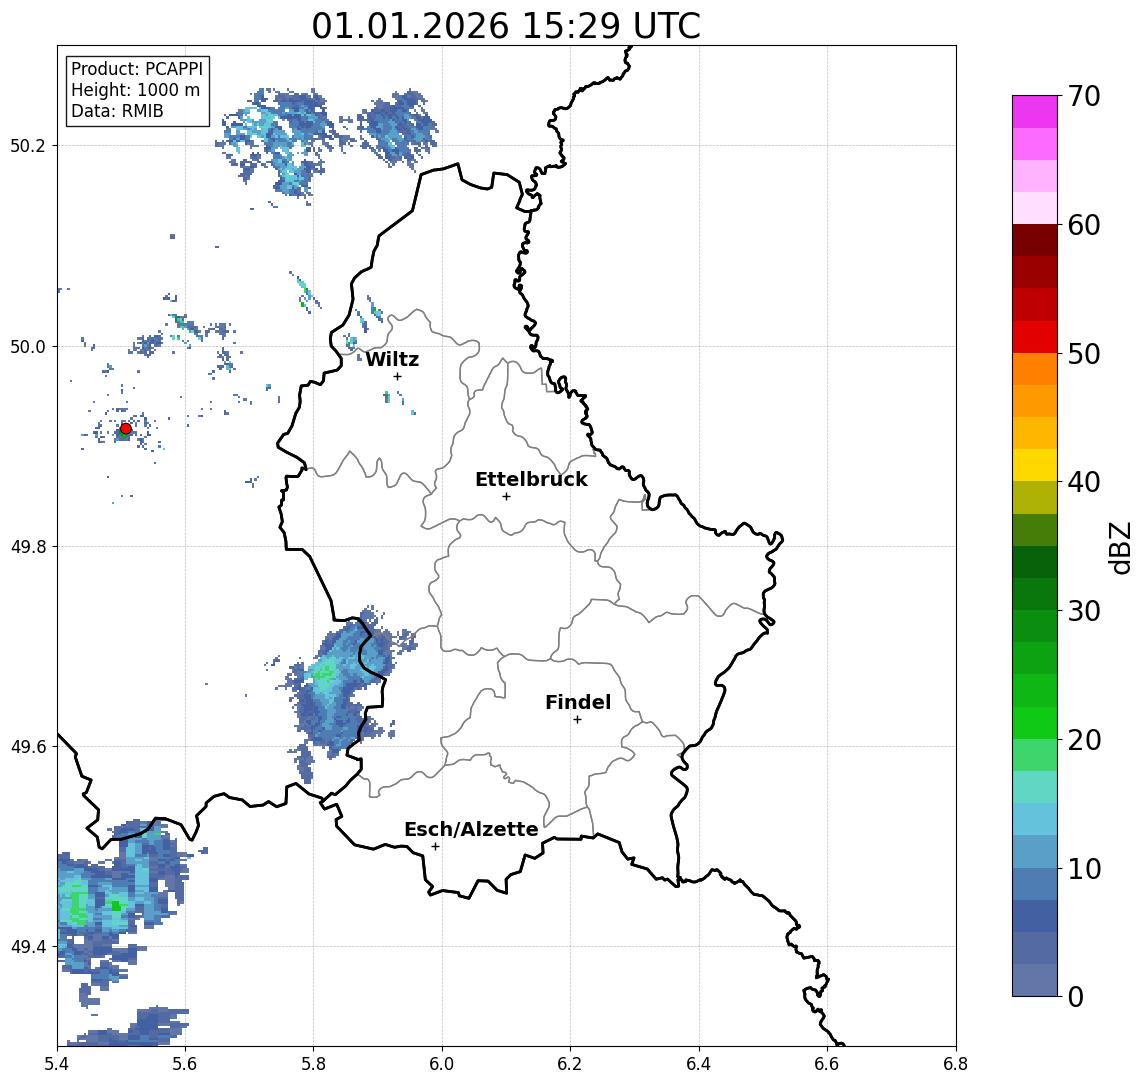
Task: Click the 6.6 longitude axis label
Action: click(x=827, y=1064)
